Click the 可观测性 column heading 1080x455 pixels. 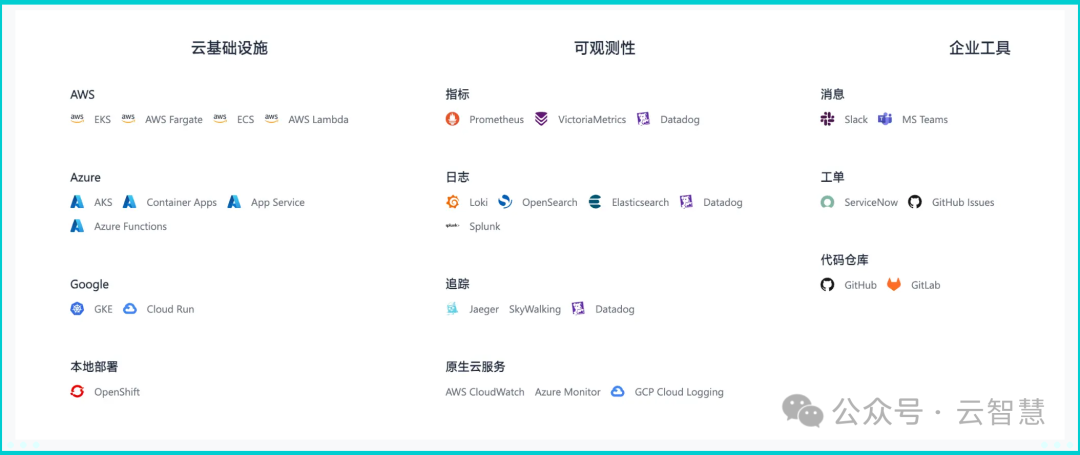[x=605, y=48]
